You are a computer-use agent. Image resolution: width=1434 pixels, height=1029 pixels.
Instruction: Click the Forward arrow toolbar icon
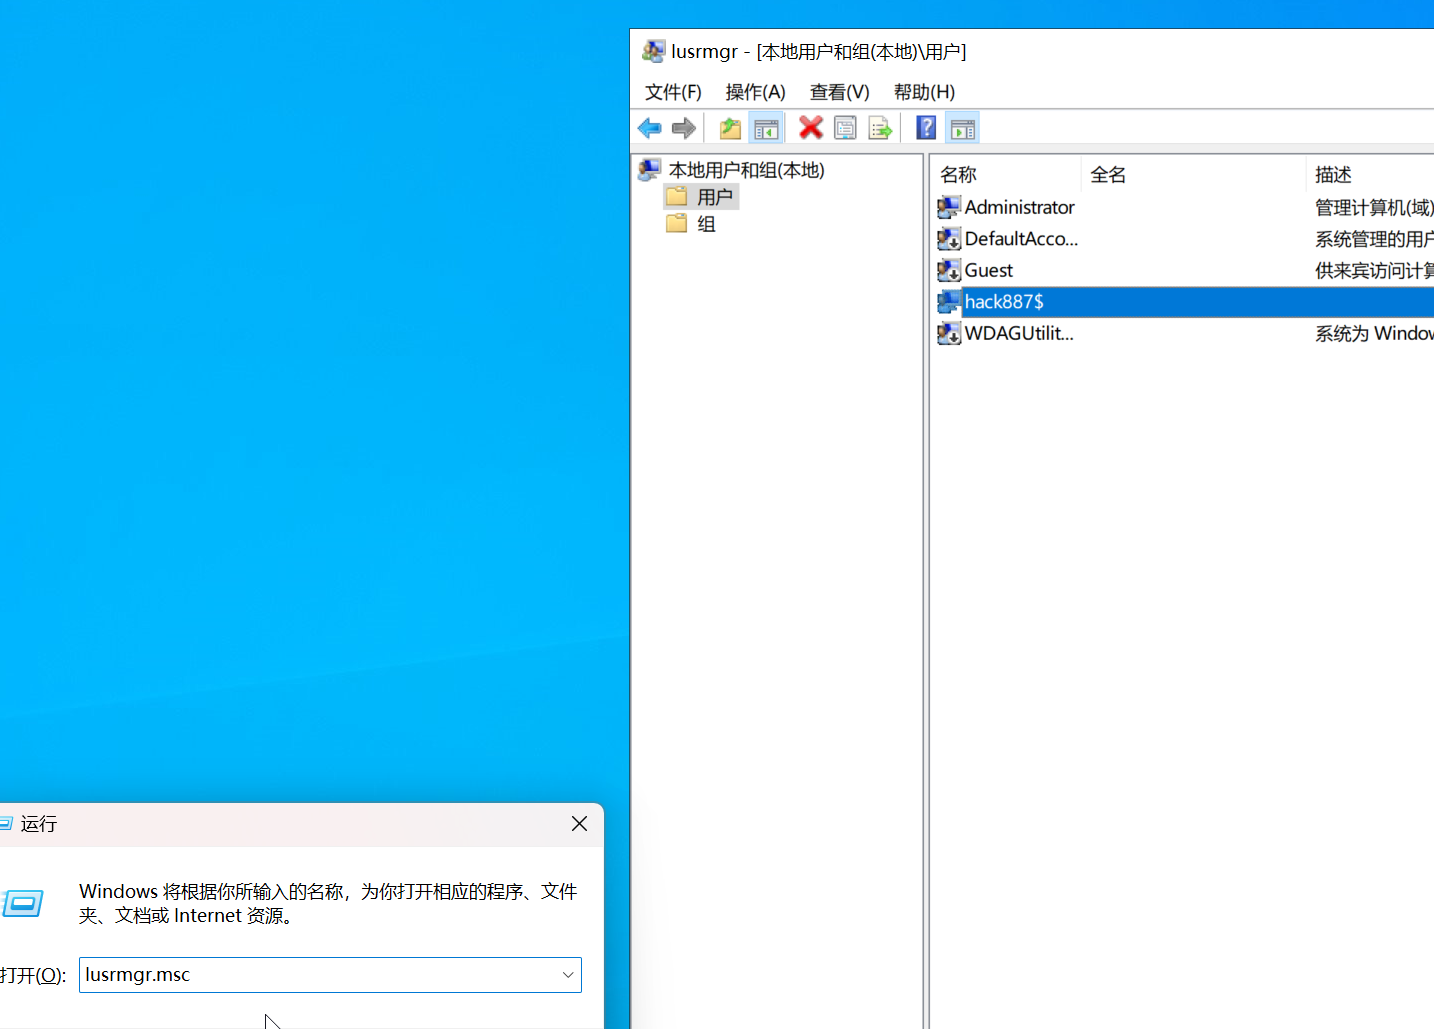(x=684, y=128)
